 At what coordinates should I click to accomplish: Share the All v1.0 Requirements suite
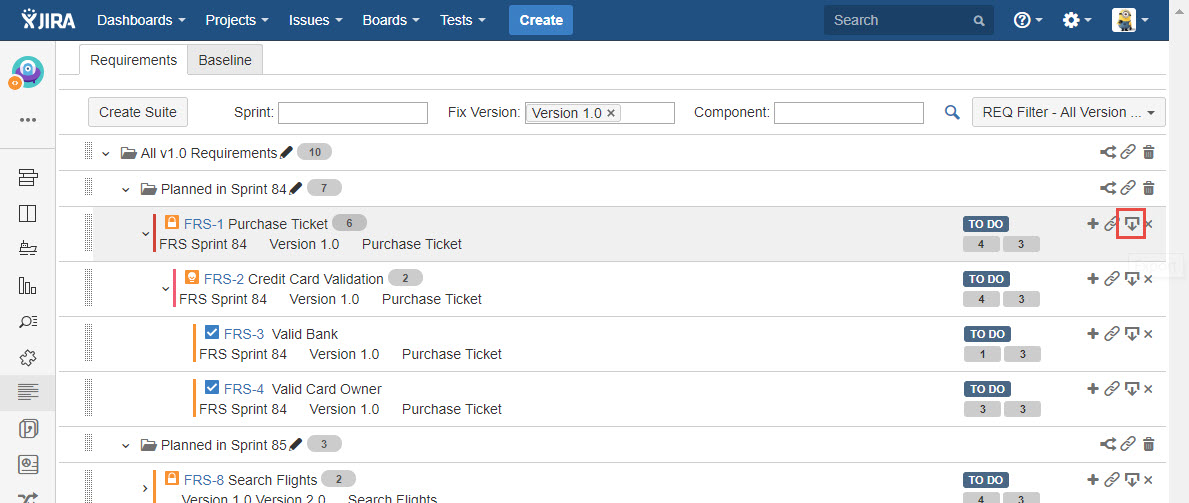tap(1108, 152)
